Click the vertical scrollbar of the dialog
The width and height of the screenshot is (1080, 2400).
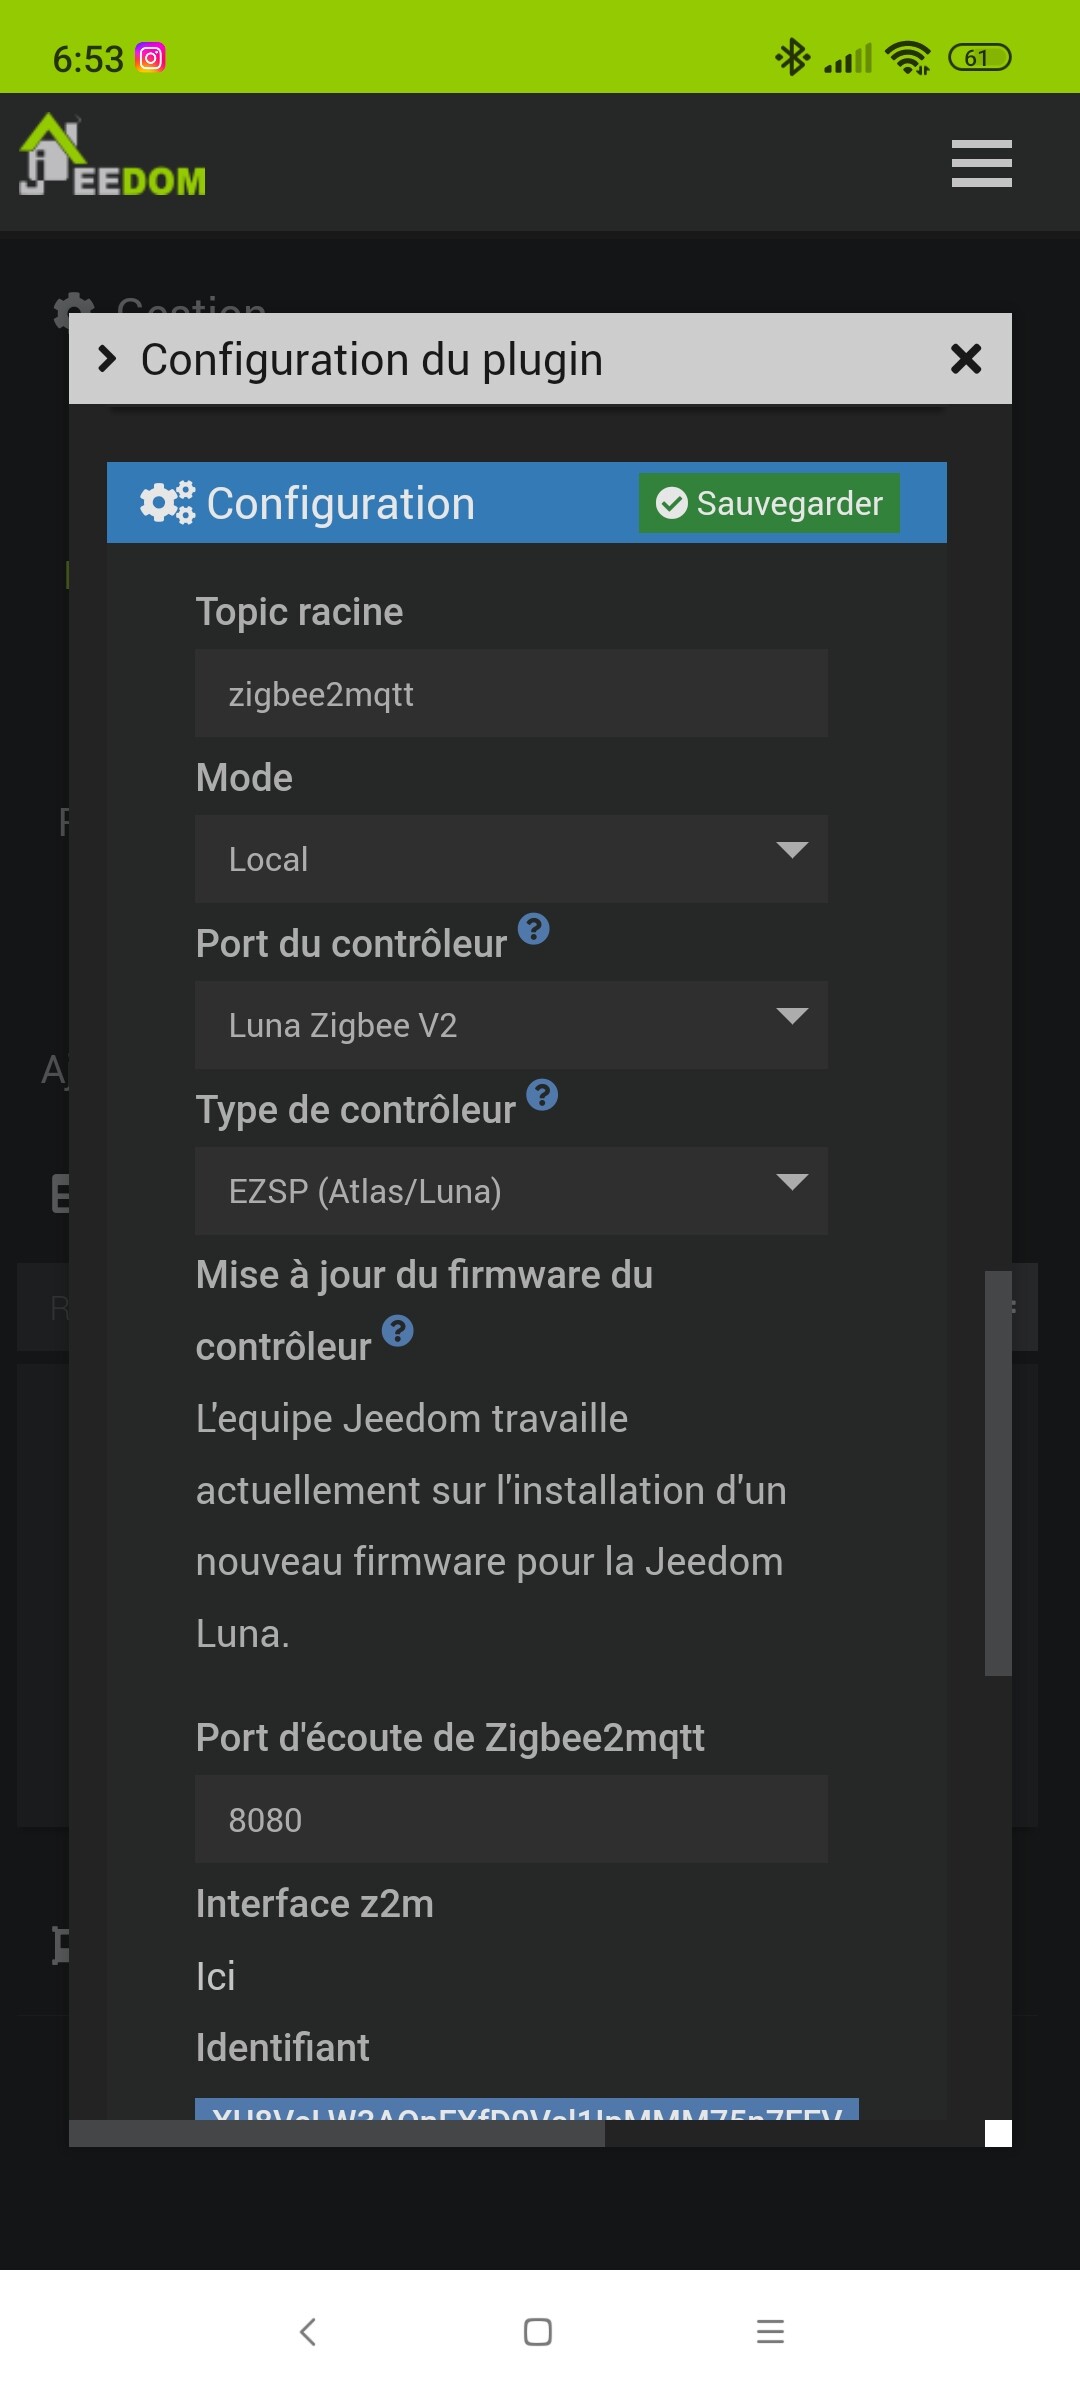(998, 1473)
